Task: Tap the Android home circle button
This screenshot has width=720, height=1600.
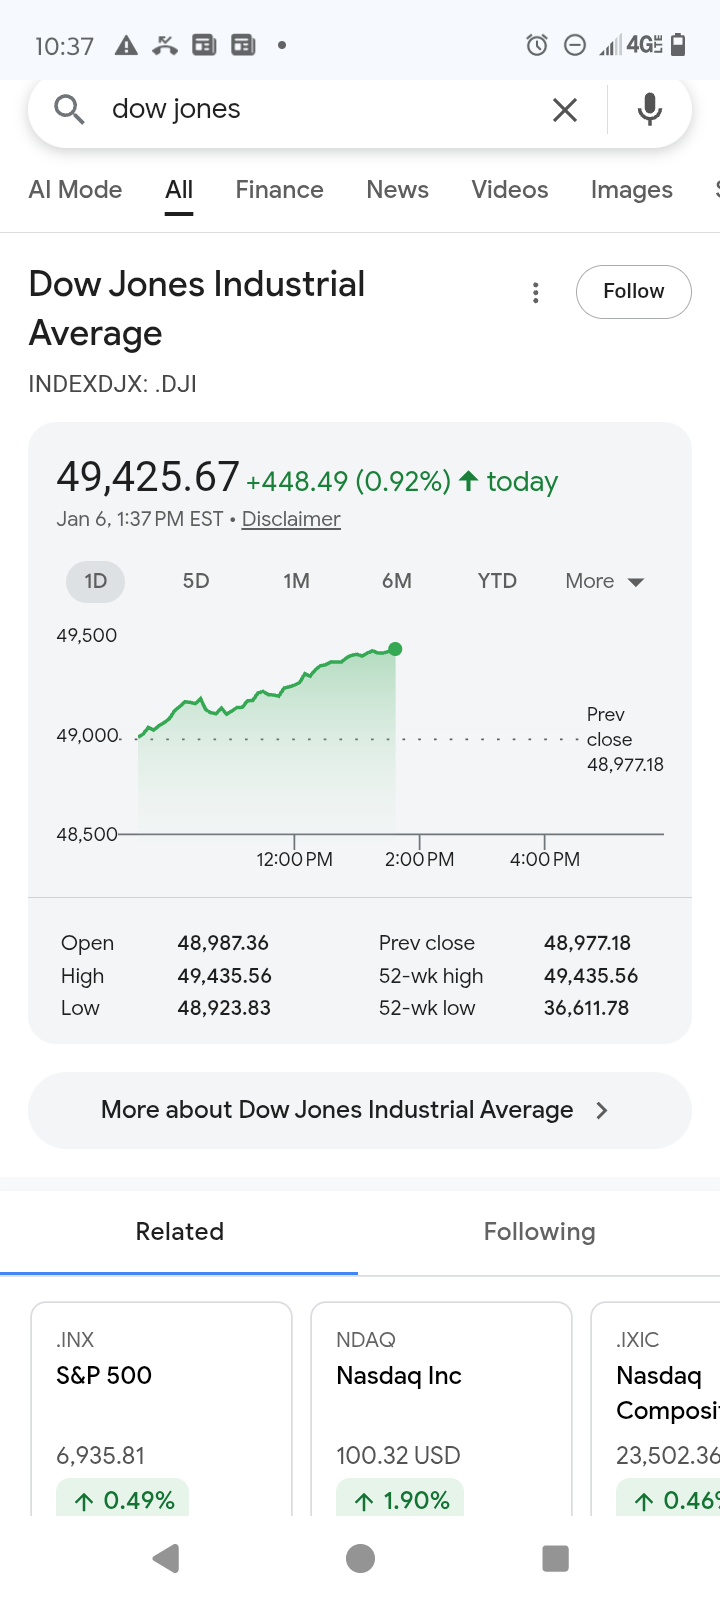Action: [x=360, y=1558]
